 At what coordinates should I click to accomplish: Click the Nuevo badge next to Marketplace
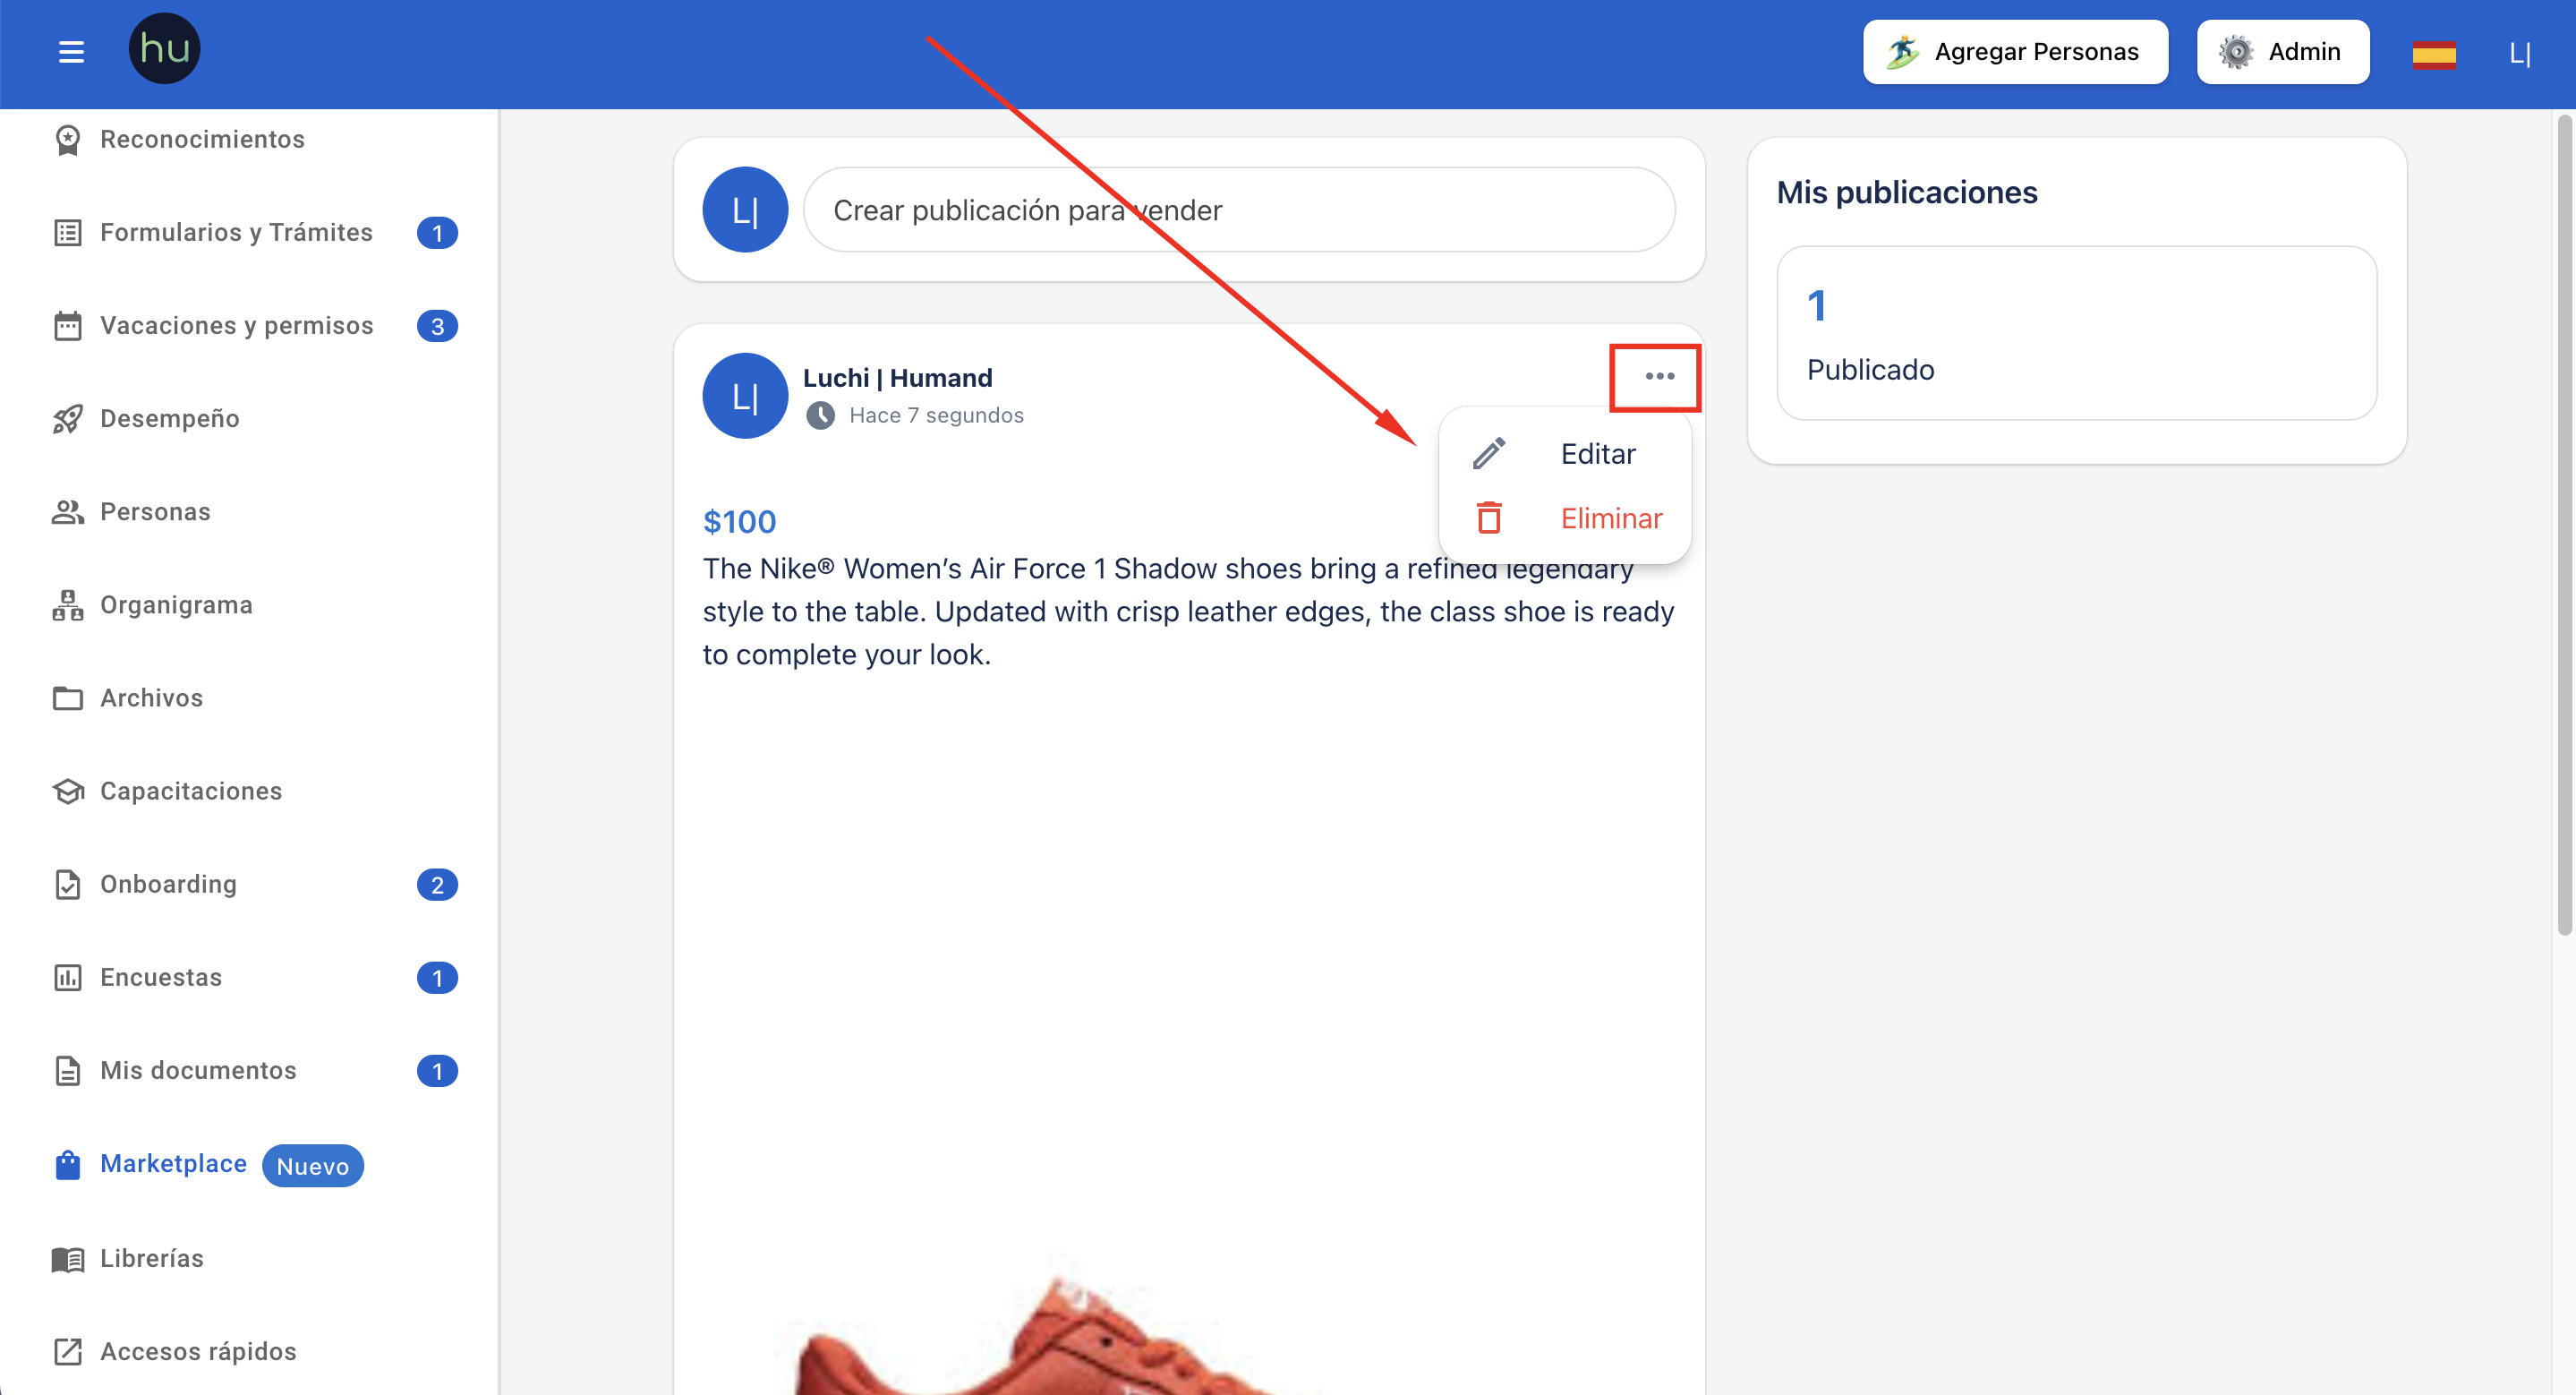[x=313, y=1166]
